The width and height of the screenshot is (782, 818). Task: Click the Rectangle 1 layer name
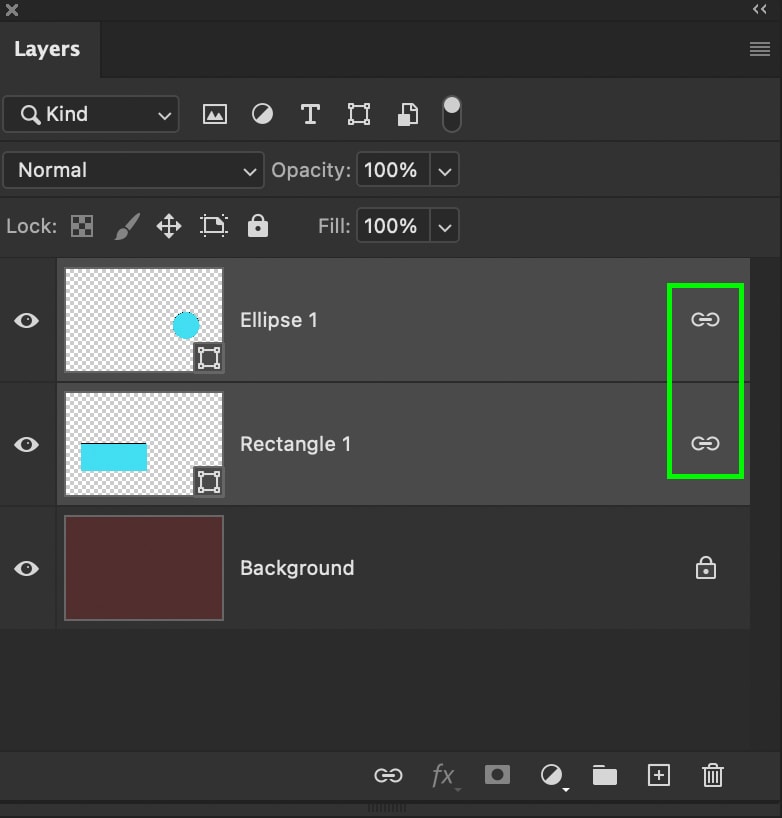coord(295,444)
